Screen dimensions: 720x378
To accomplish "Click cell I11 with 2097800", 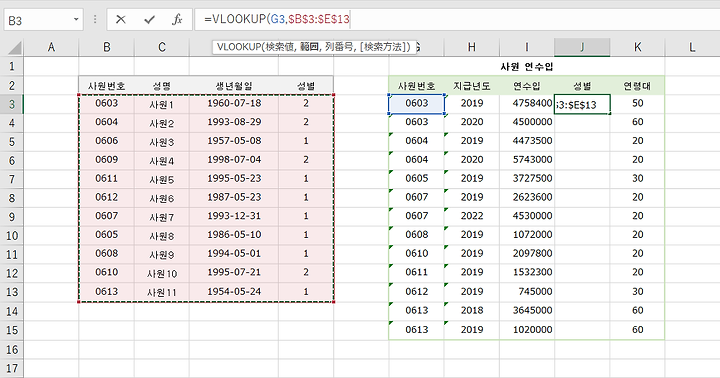I will click(x=527, y=254).
